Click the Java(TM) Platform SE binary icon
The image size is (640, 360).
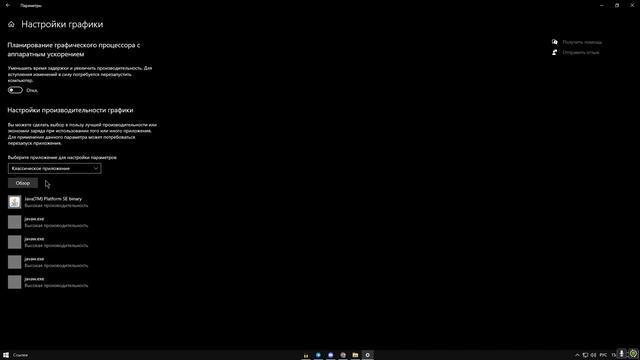pyautogui.click(x=14, y=202)
